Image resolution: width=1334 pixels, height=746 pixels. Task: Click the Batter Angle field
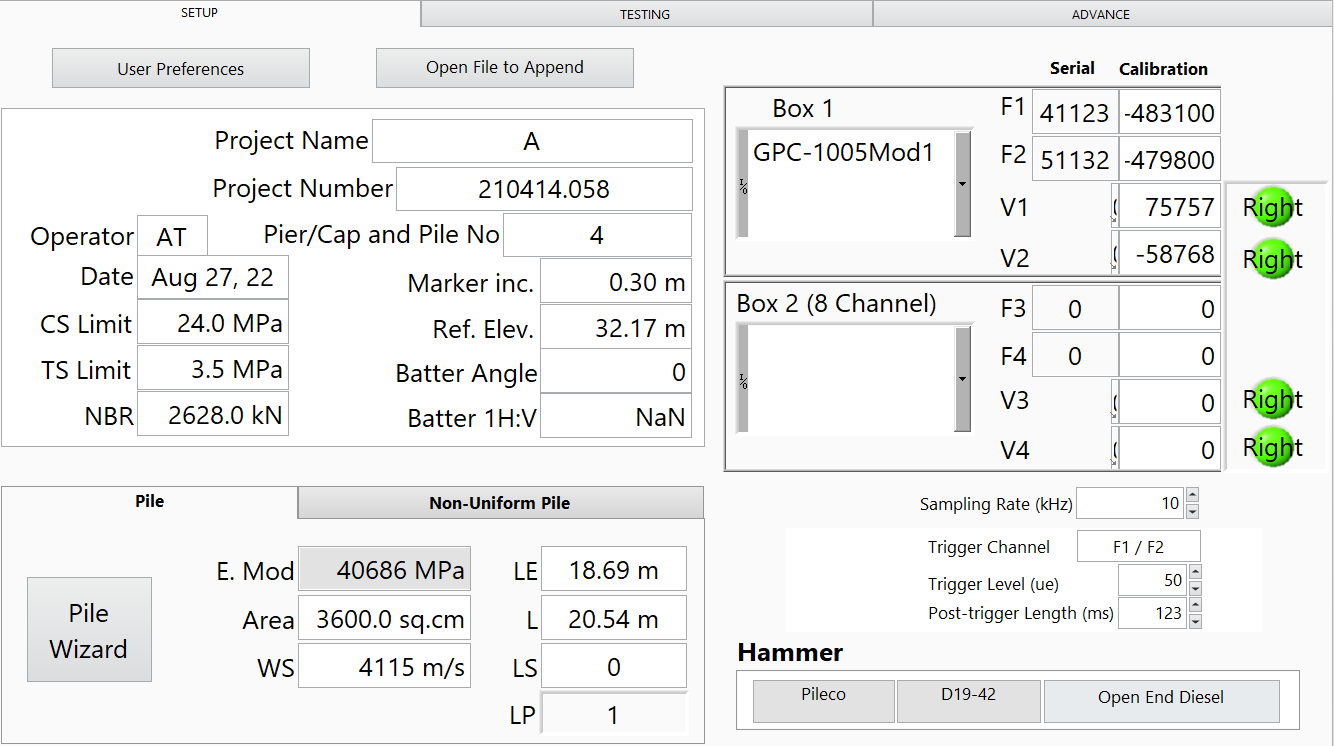(616, 373)
